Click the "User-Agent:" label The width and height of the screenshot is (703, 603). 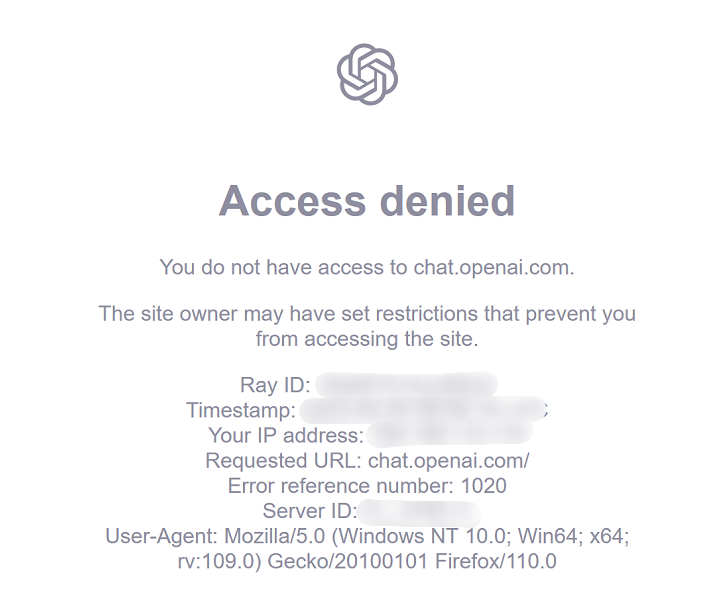[165, 537]
